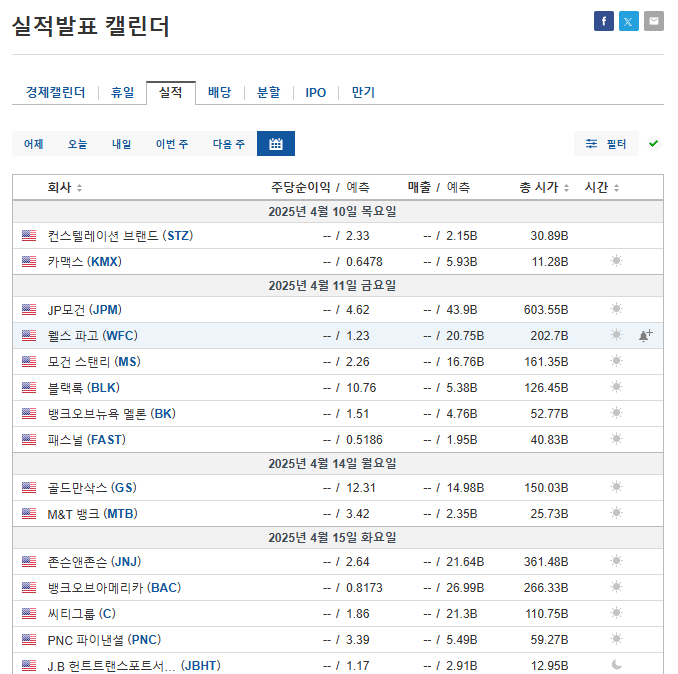The height and width of the screenshot is (674, 678).
Task: Switch to 만기 tab
Action: 363,93
